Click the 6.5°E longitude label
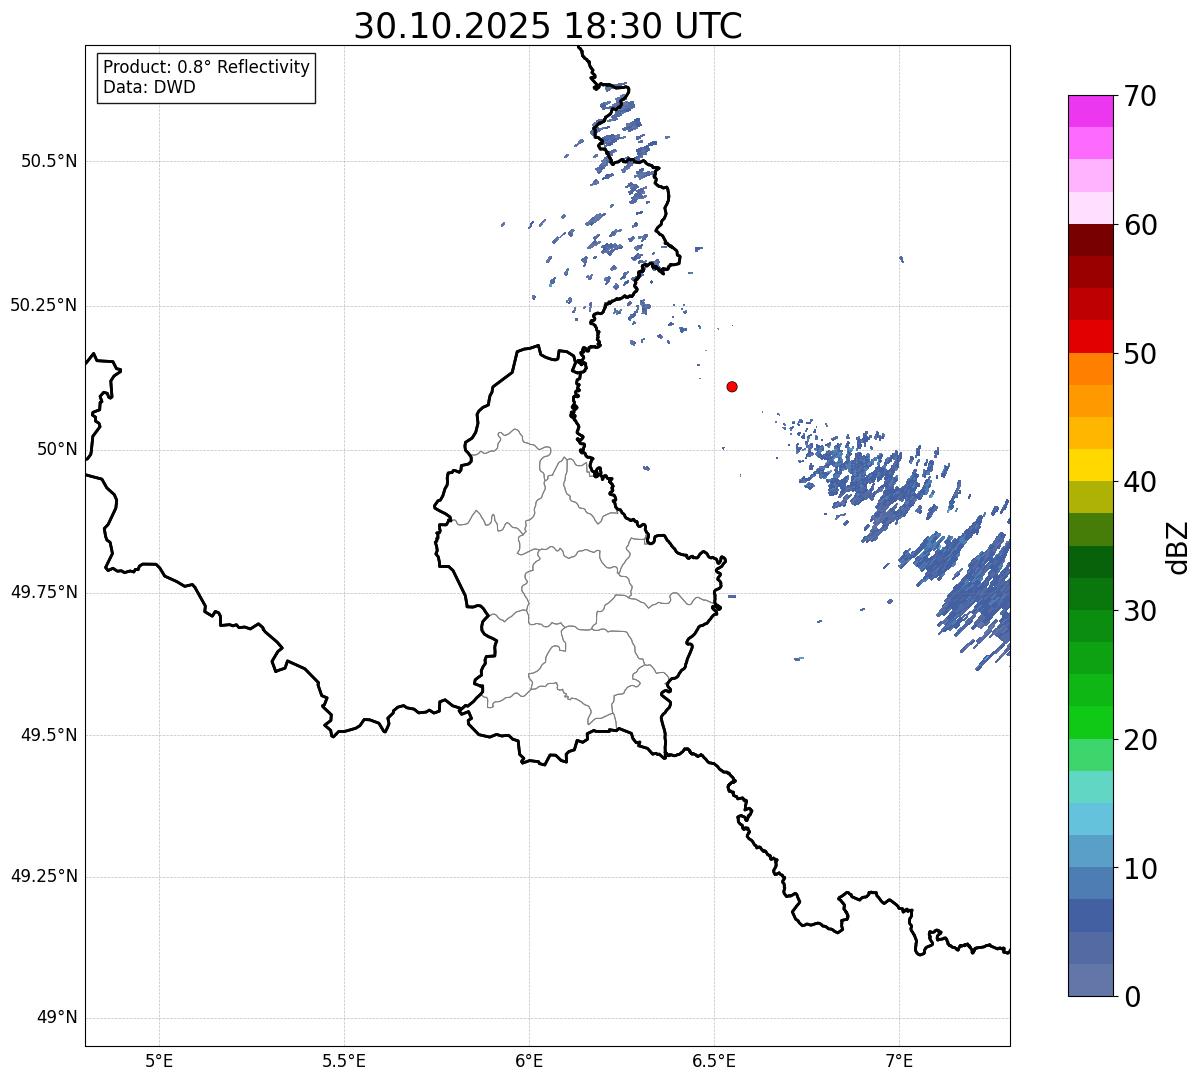Image resolution: width=1202 pixels, height=1081 pixels. (714, 1060)
